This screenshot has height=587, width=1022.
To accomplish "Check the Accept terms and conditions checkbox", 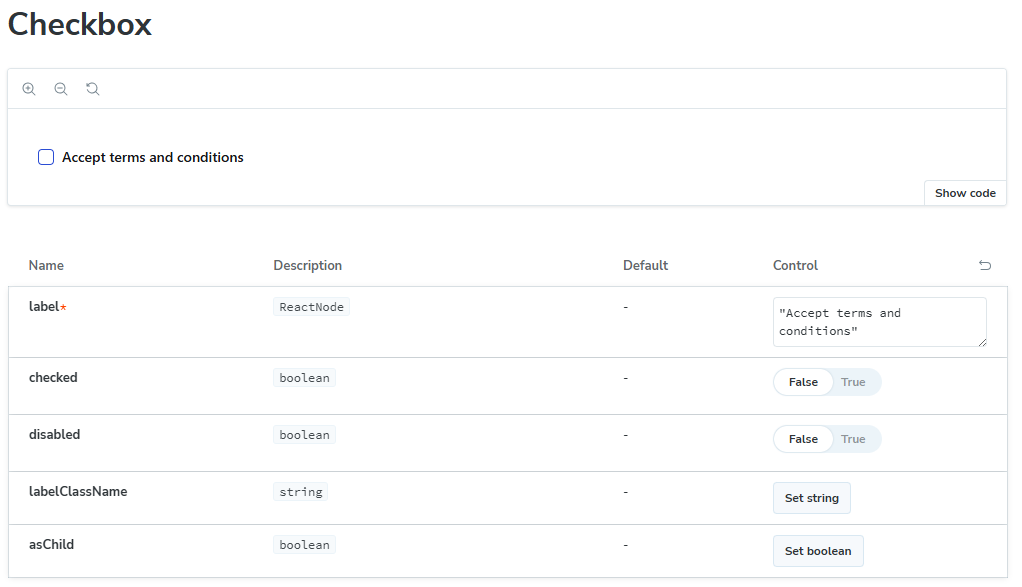I will coord(46,157).
